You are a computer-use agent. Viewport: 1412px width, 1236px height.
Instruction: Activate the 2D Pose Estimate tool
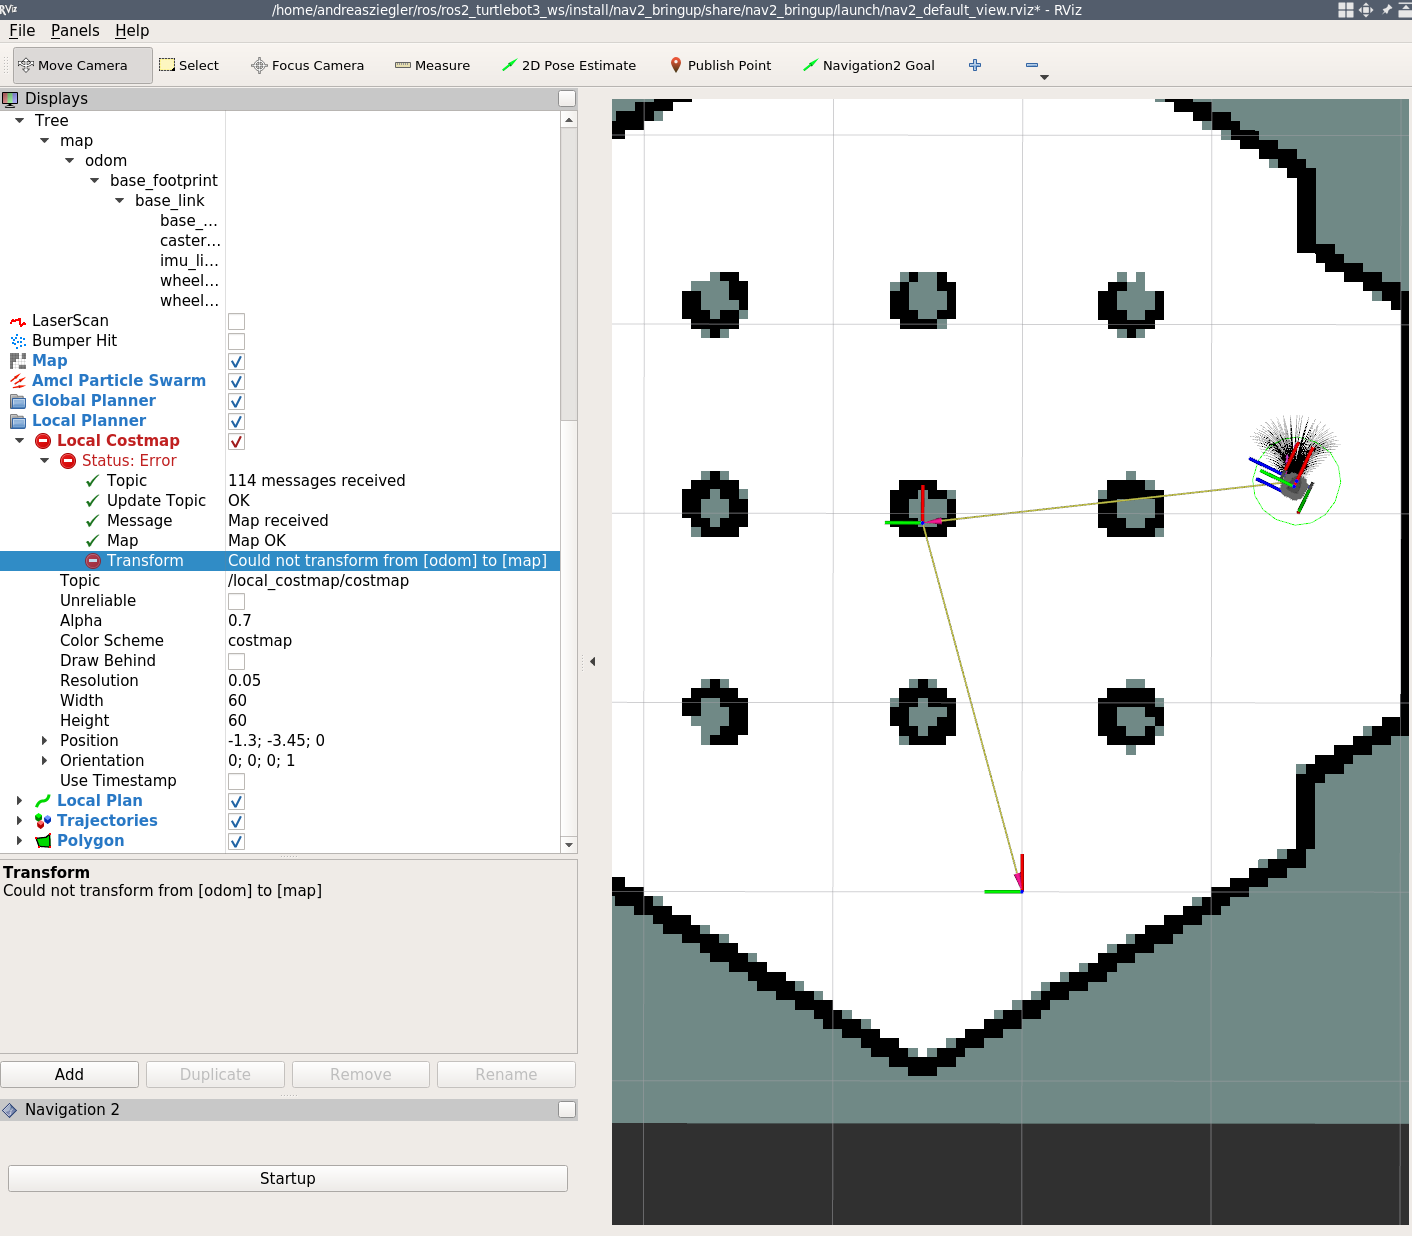point(569,65)
